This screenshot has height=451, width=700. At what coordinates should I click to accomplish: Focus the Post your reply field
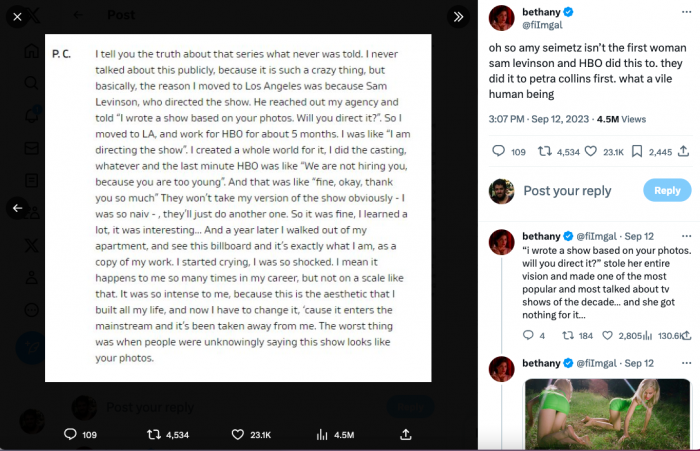click(x=567, y=191)
